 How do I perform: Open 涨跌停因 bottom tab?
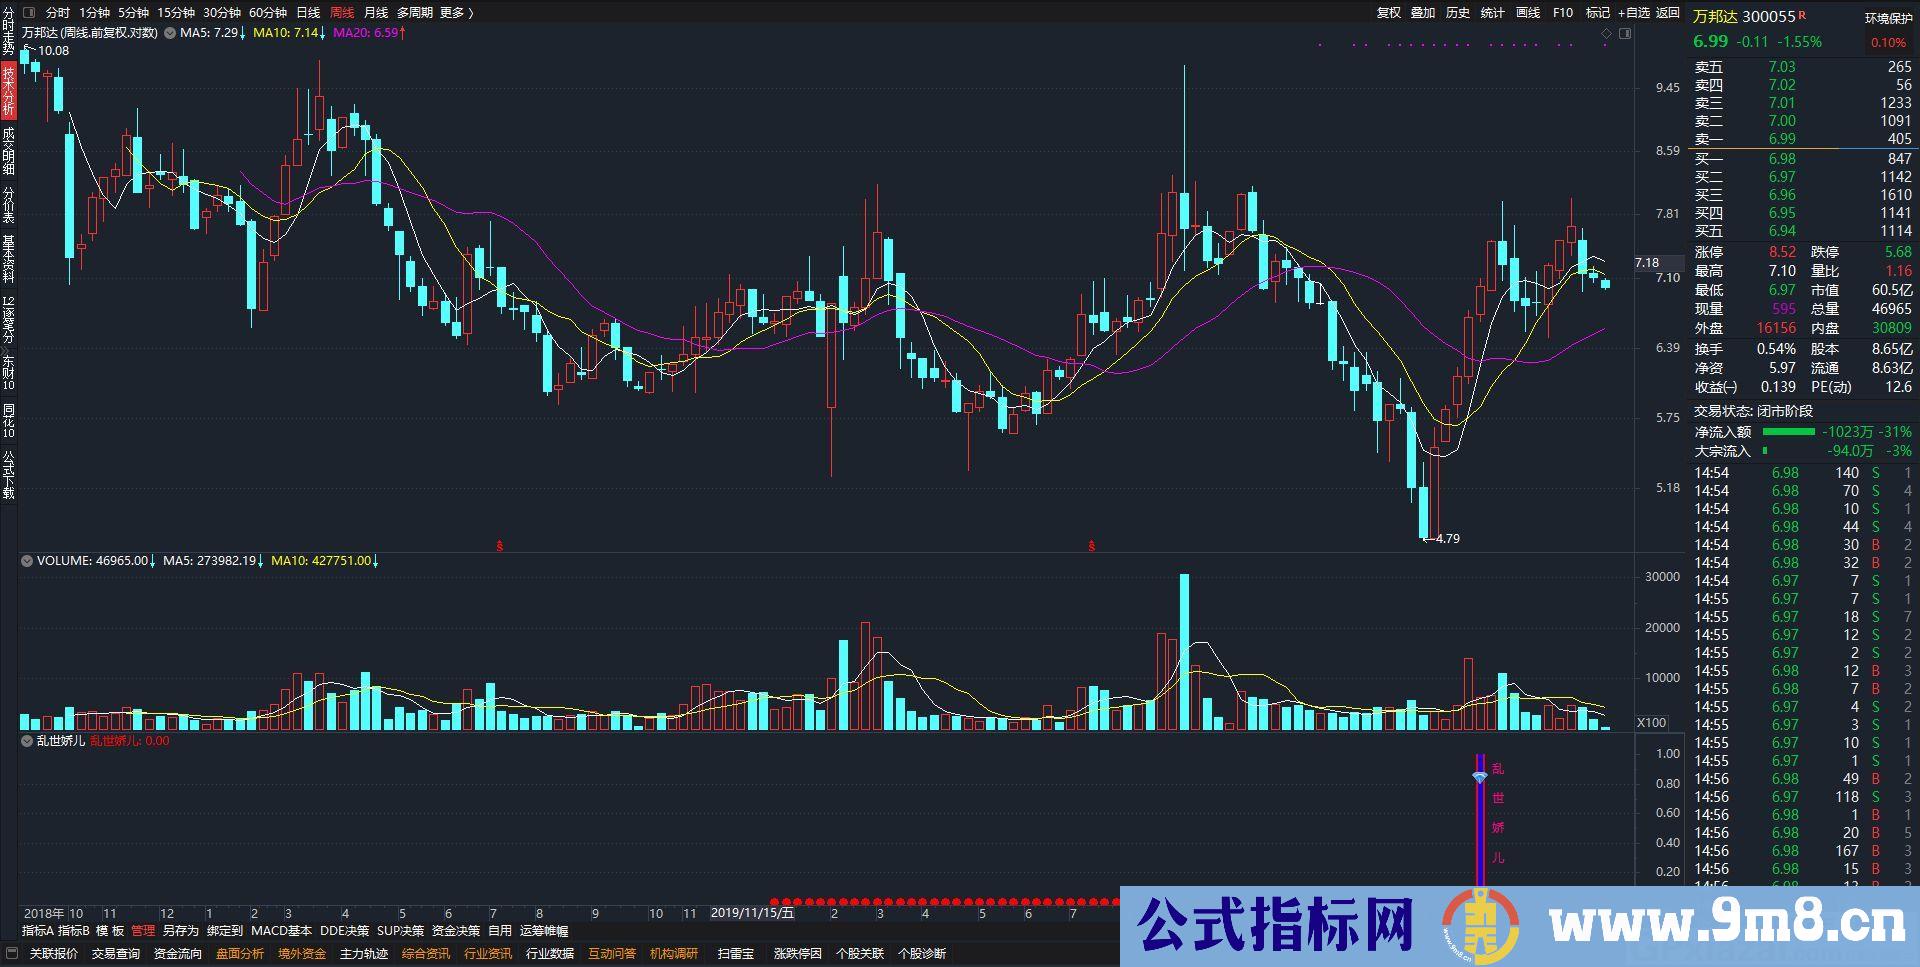pos(798,954)
